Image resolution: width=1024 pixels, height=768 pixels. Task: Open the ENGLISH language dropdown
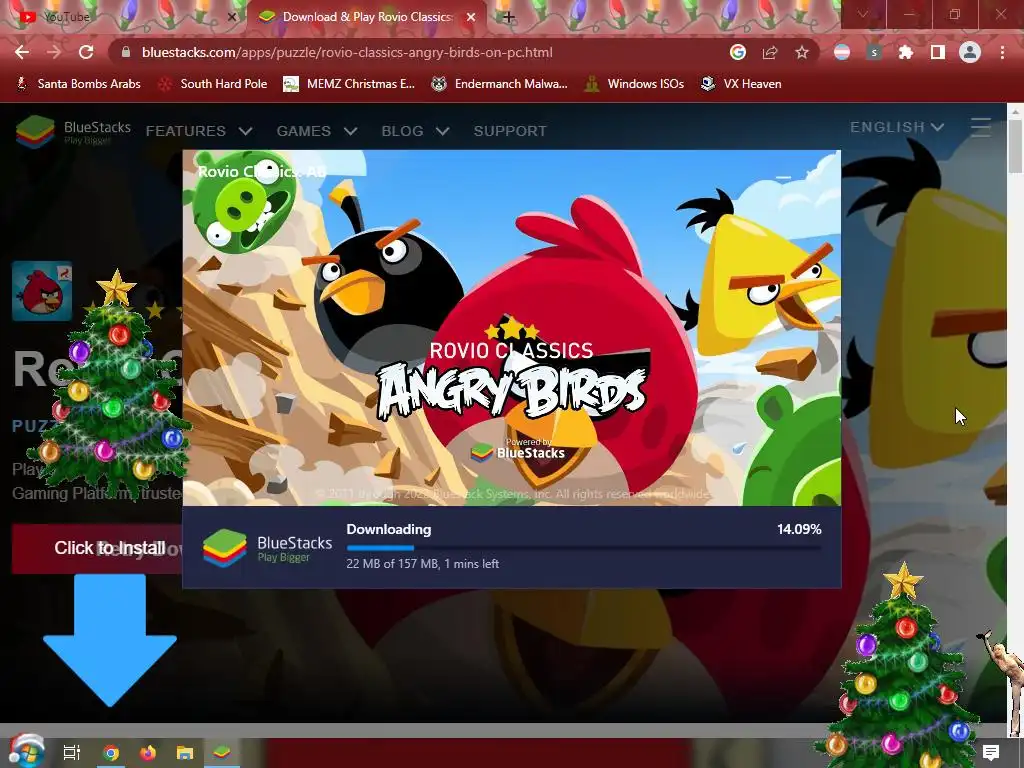point(897,127)
